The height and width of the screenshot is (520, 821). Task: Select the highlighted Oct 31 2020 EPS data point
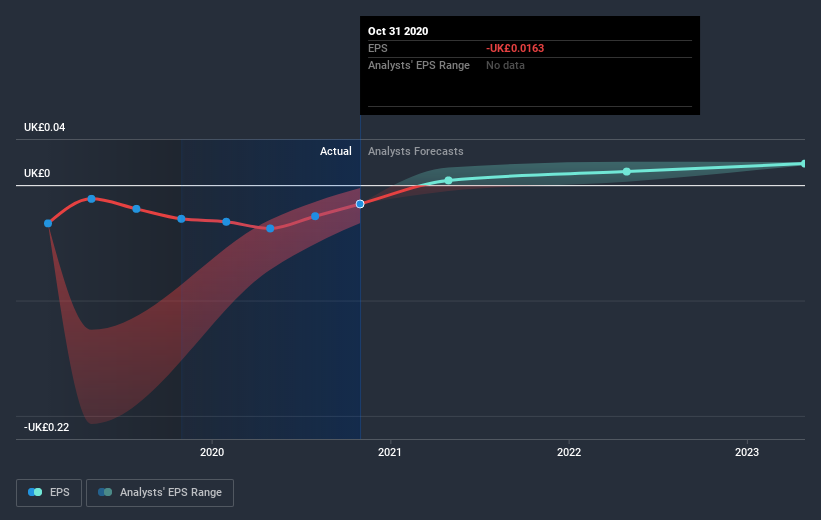click(360, 204)
